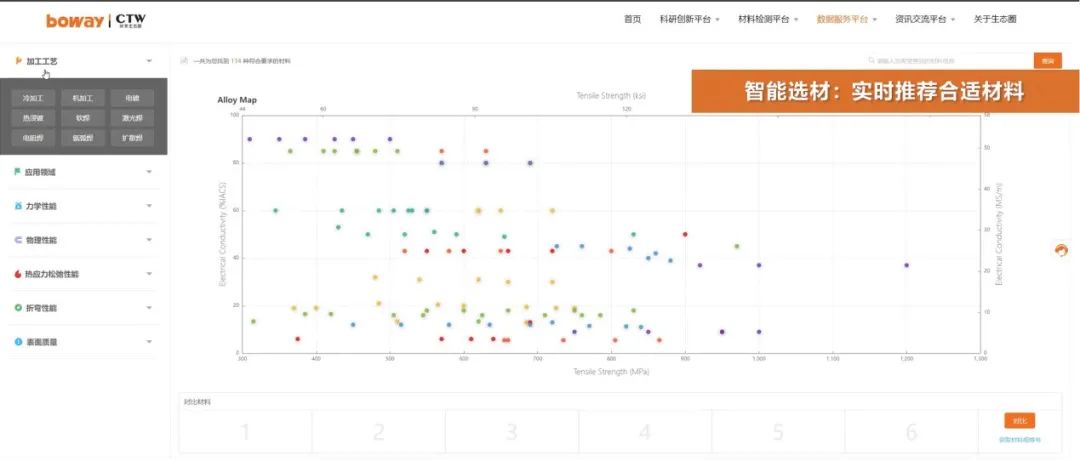
Task: Select the 电镀 process filter
Action: coord(132,98)
